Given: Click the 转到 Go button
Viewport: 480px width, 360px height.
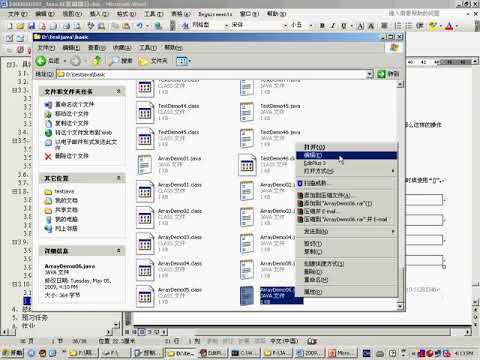Looking at the screenshot, I should [388, 74].
